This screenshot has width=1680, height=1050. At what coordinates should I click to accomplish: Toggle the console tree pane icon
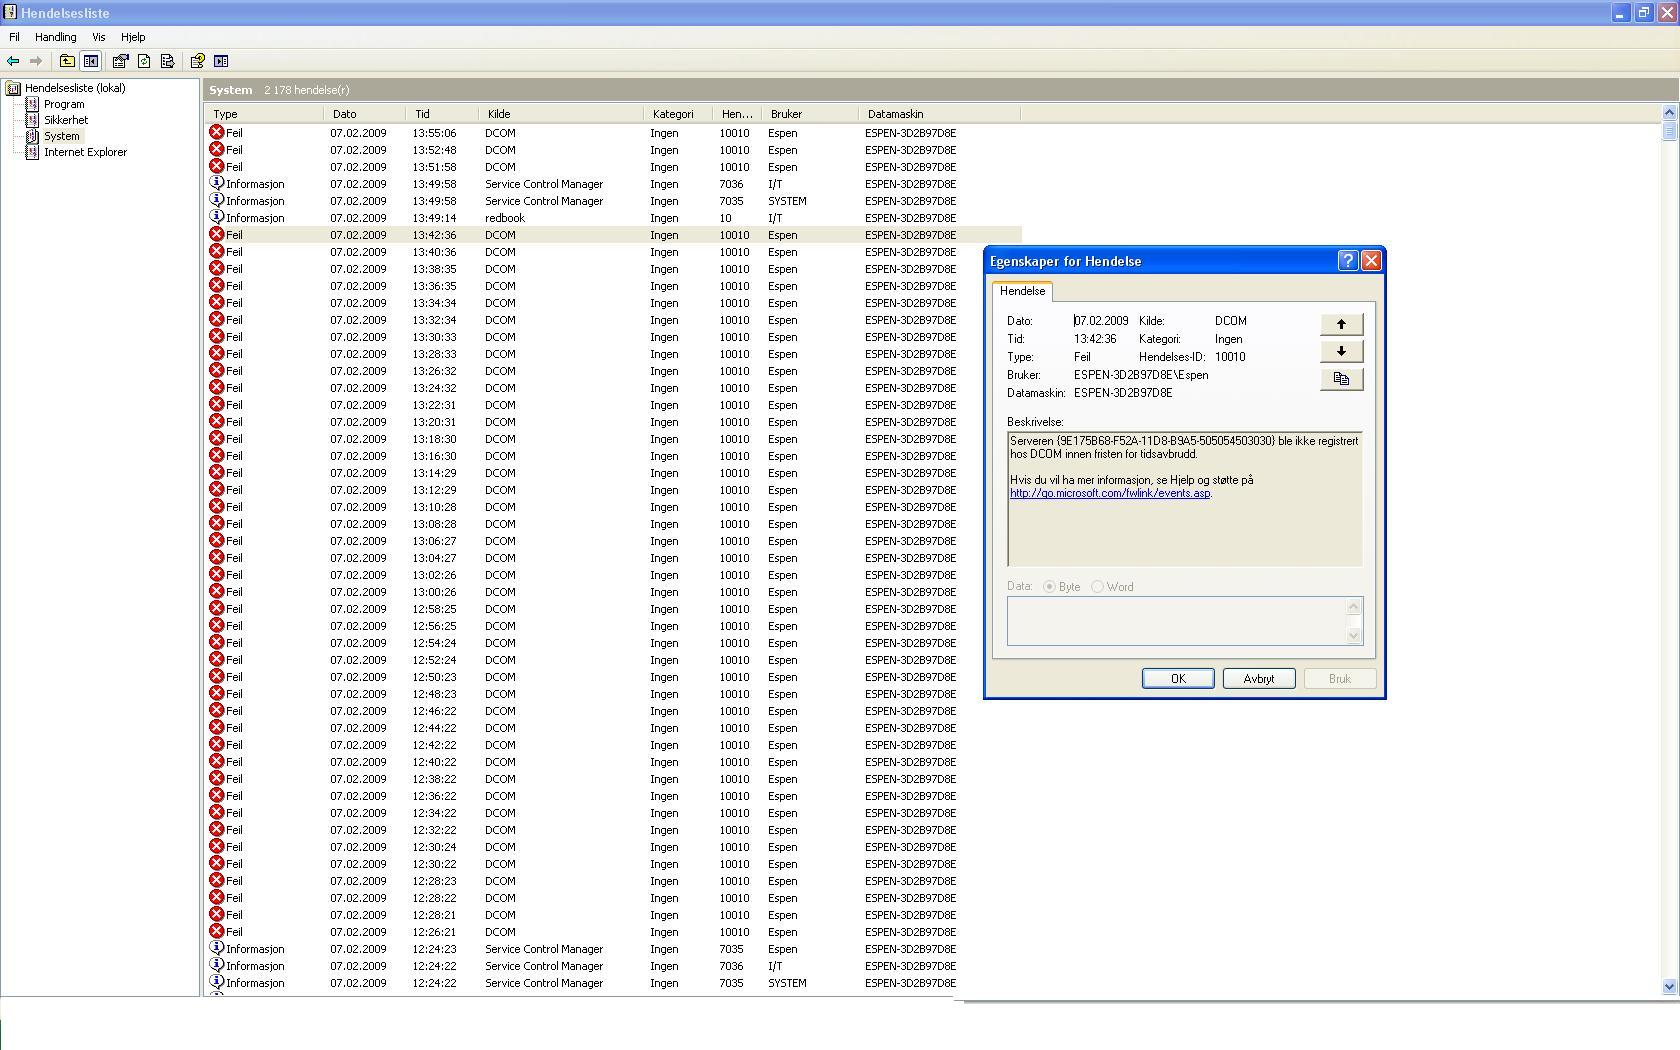point(91,61)
